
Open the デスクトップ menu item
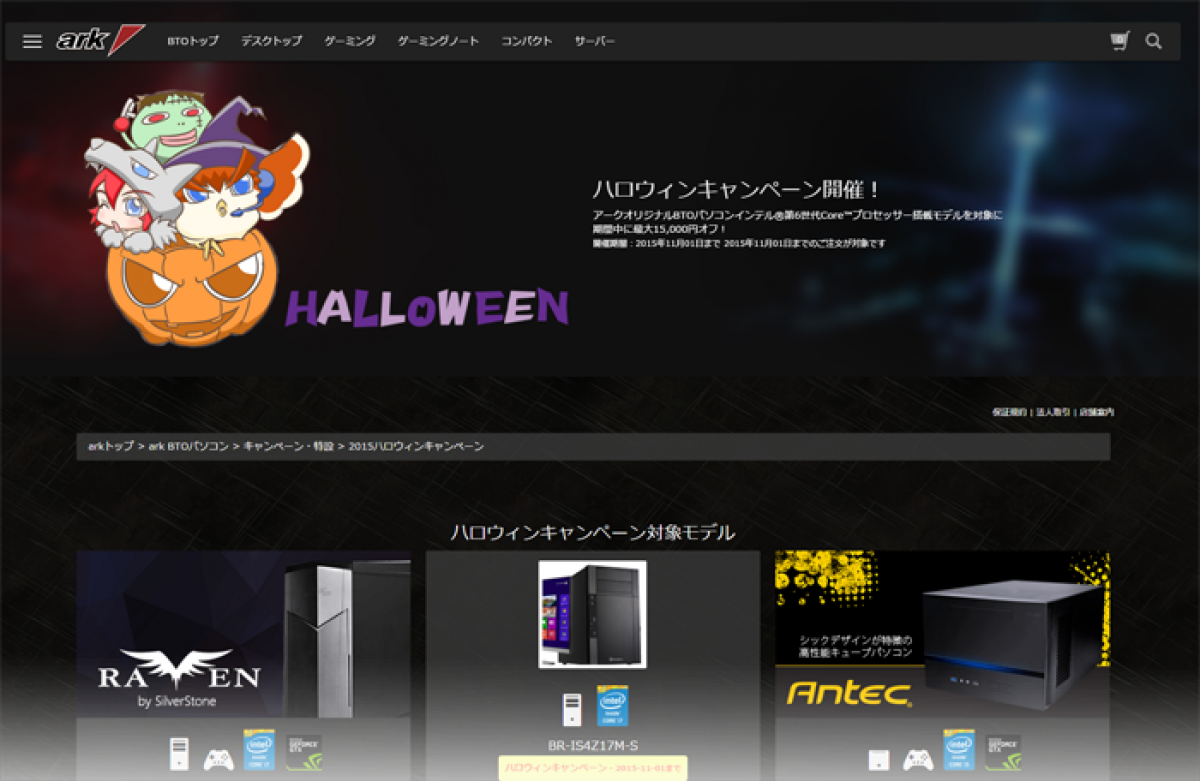[x=271, y=41]
